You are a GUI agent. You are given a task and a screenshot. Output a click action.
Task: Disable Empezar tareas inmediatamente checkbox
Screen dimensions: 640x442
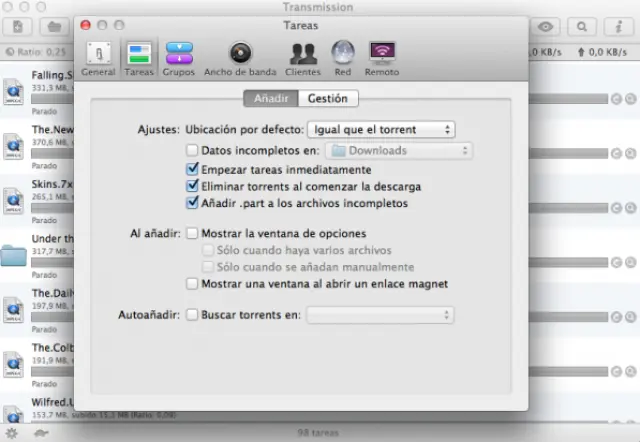pos(193,170)
